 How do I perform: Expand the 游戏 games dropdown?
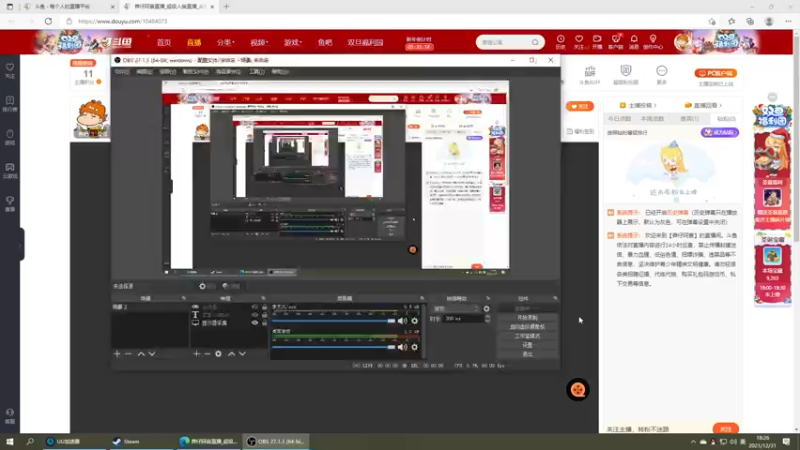pyautogui.click(x=292, y=42)
